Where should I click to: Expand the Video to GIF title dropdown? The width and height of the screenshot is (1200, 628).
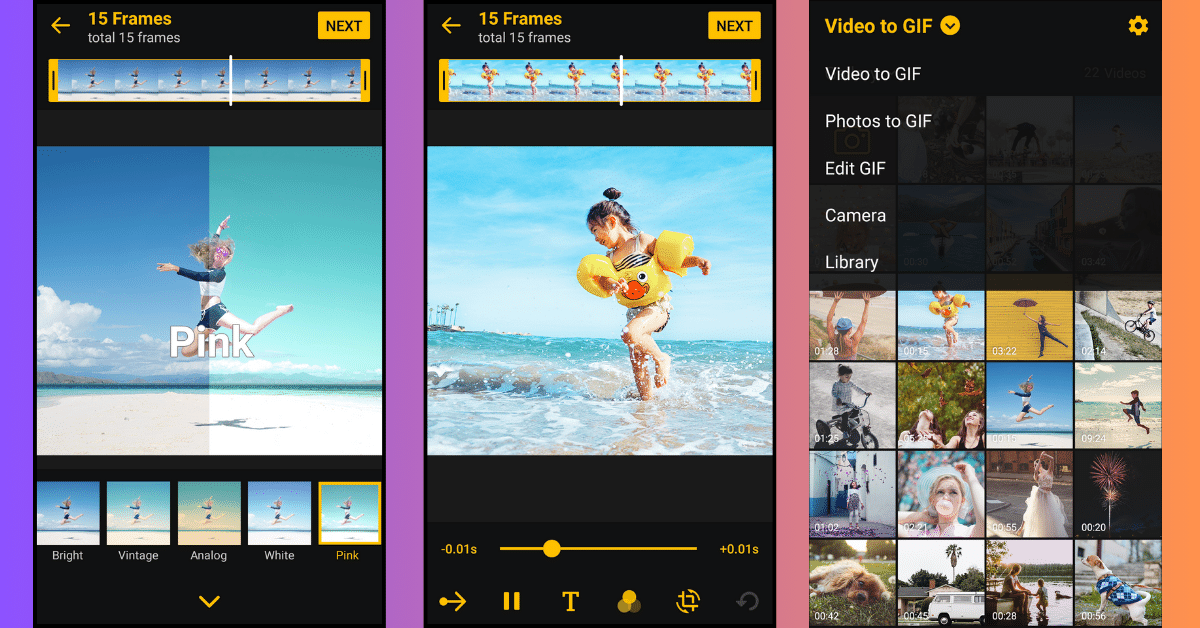point(950,26)
